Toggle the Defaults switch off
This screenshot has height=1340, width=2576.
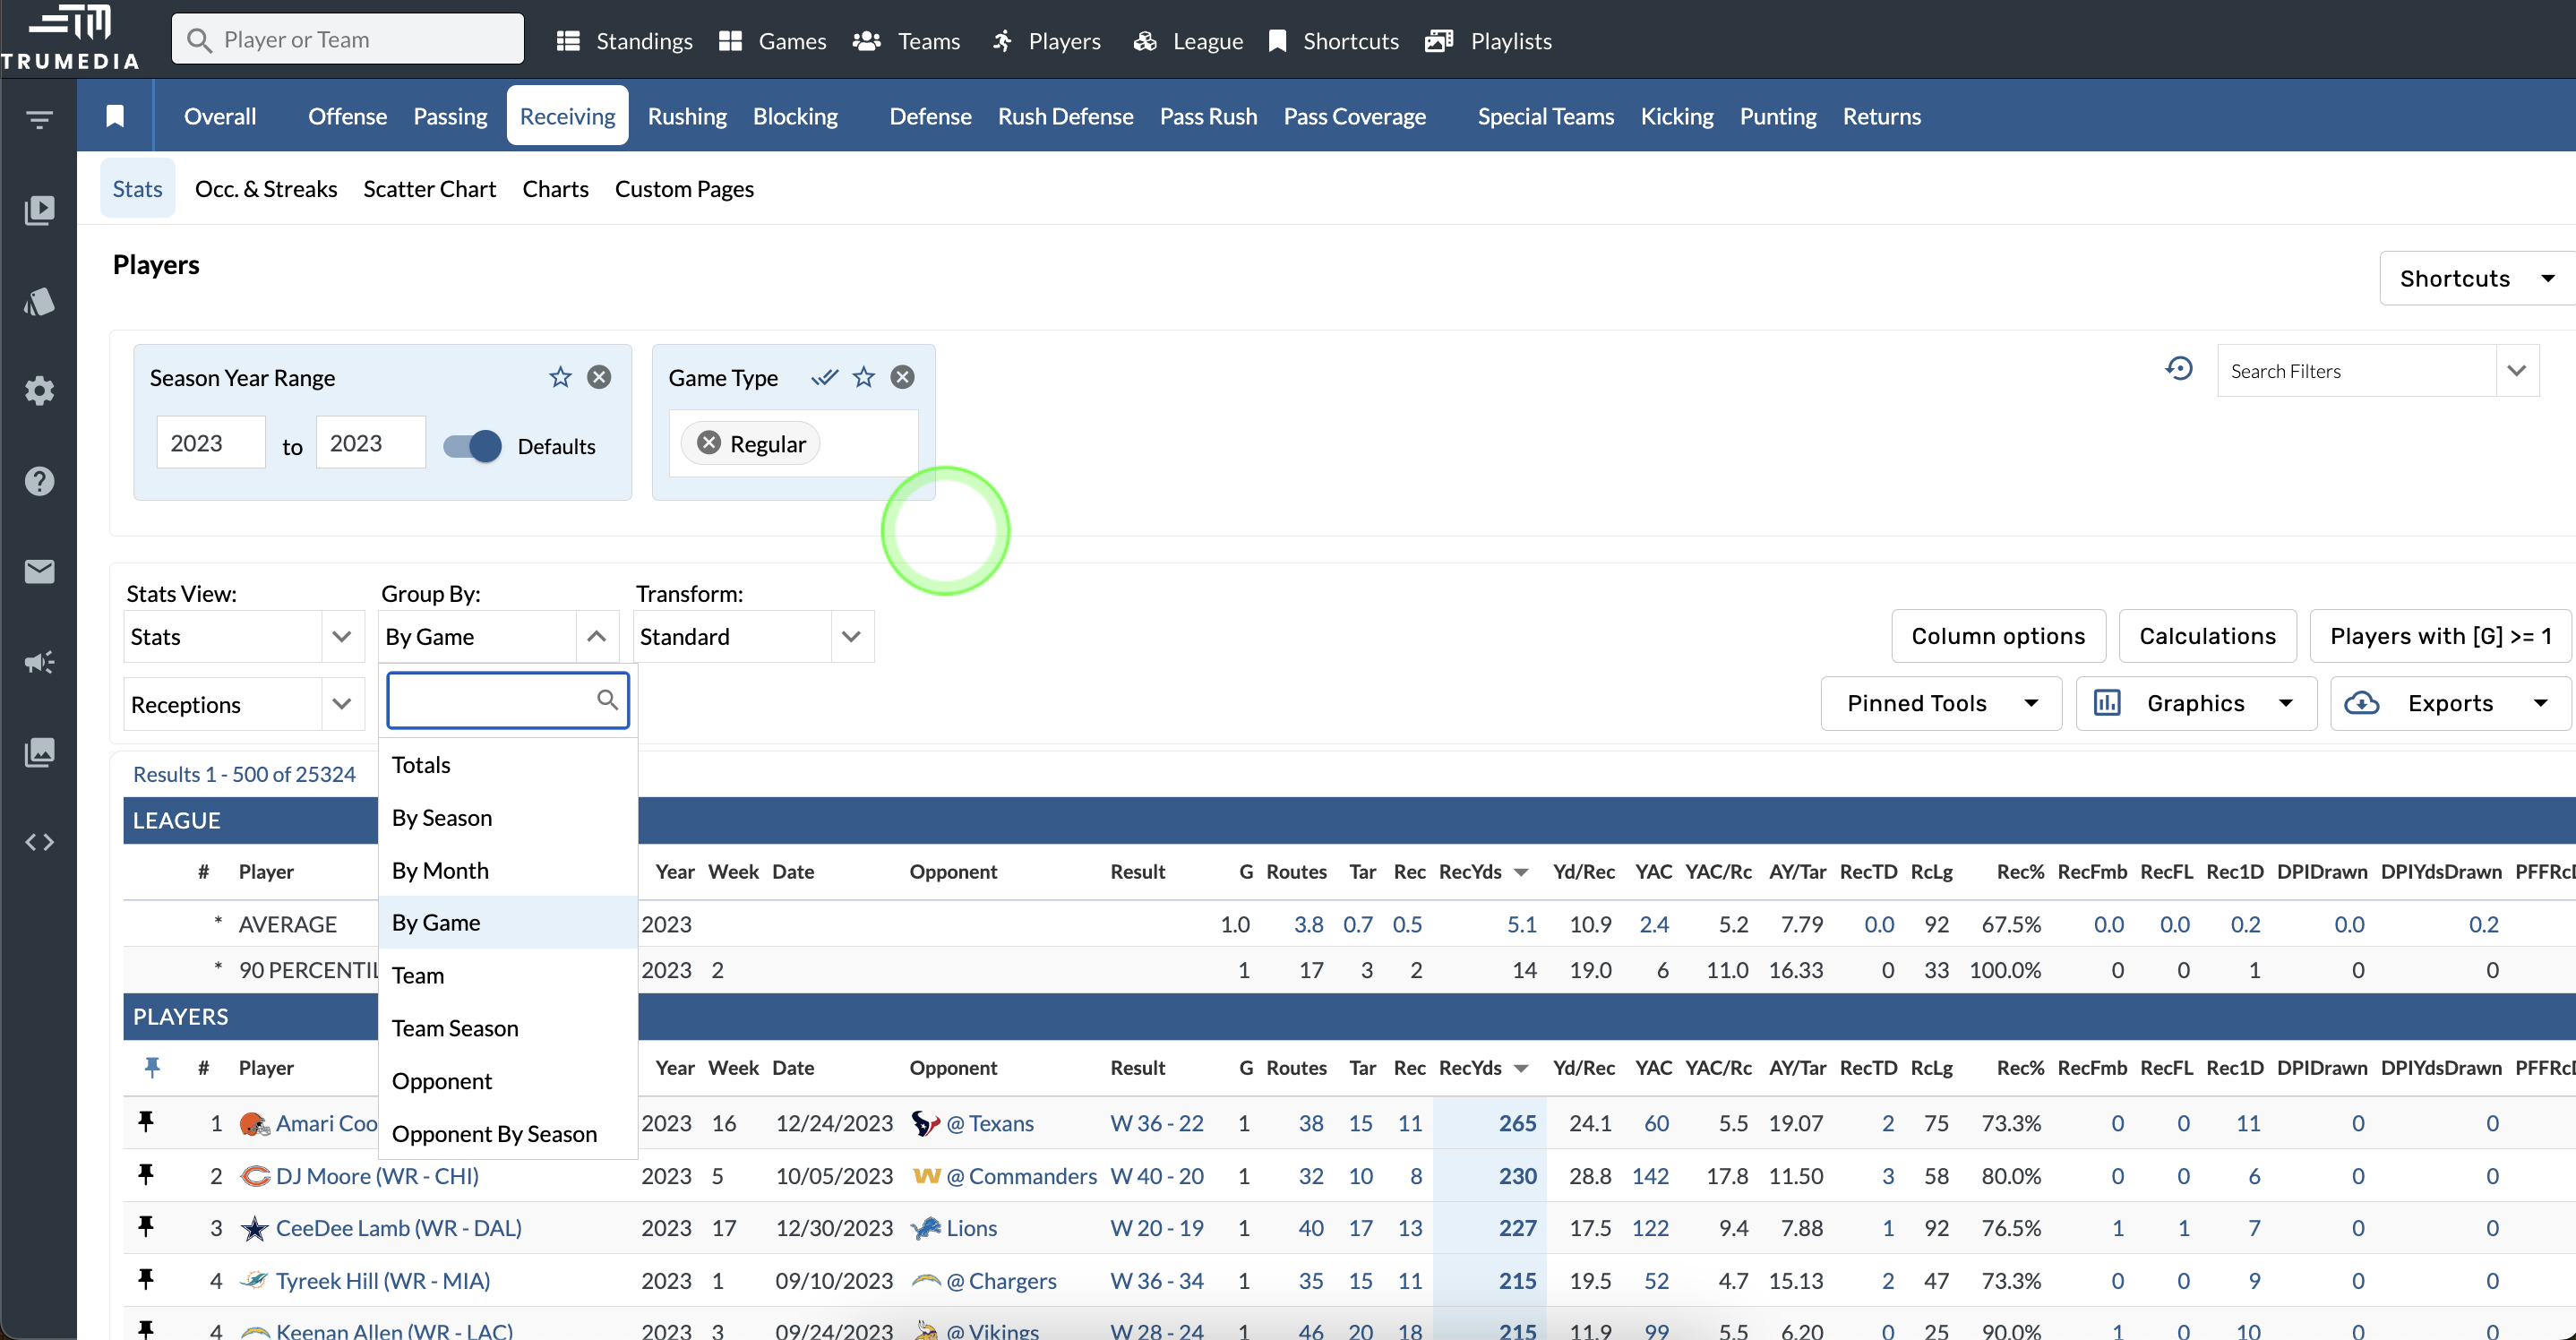pyautogui.click(x=473, y=446)
